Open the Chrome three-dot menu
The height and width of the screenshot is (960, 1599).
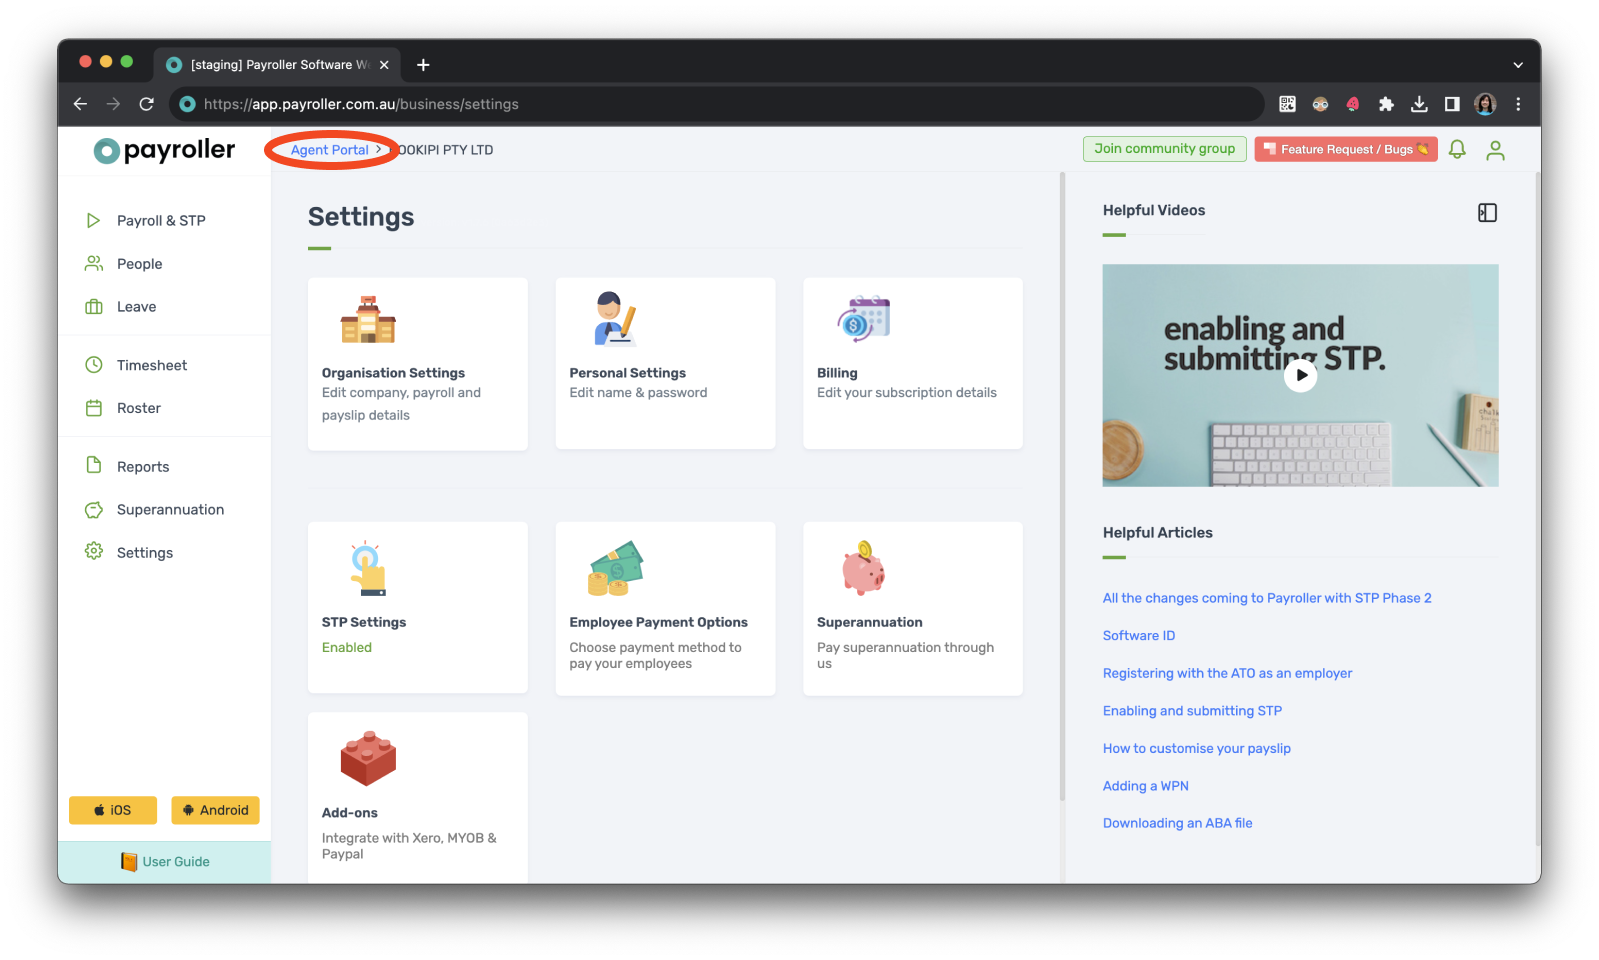coord(1518,104)
